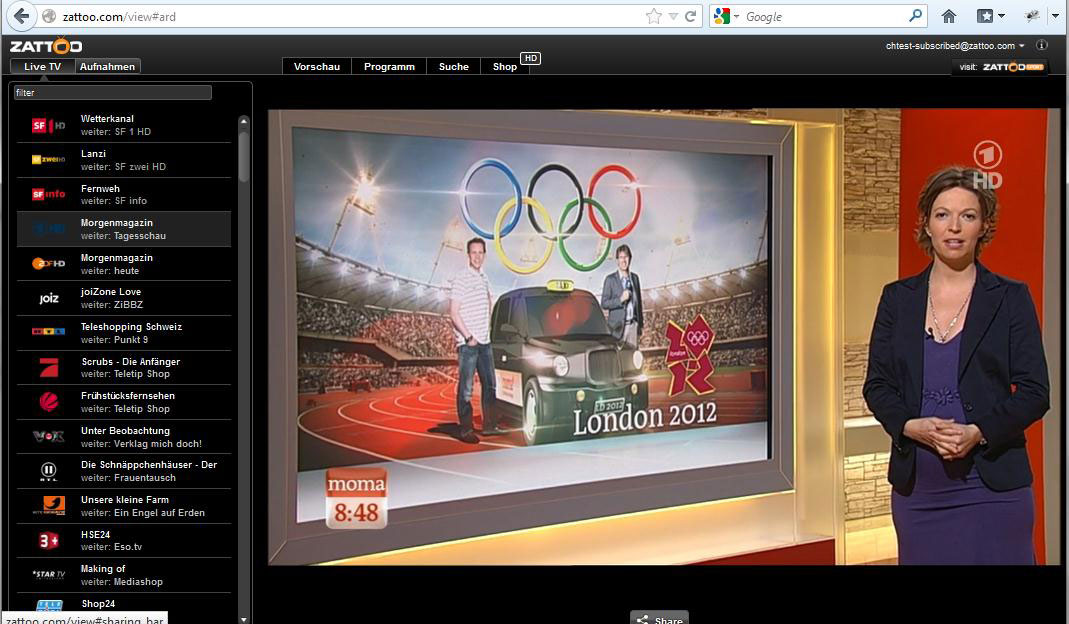
Task: Select the kabel eins logo beside Unsere kleine Farm
Action: tap(48, 506)
